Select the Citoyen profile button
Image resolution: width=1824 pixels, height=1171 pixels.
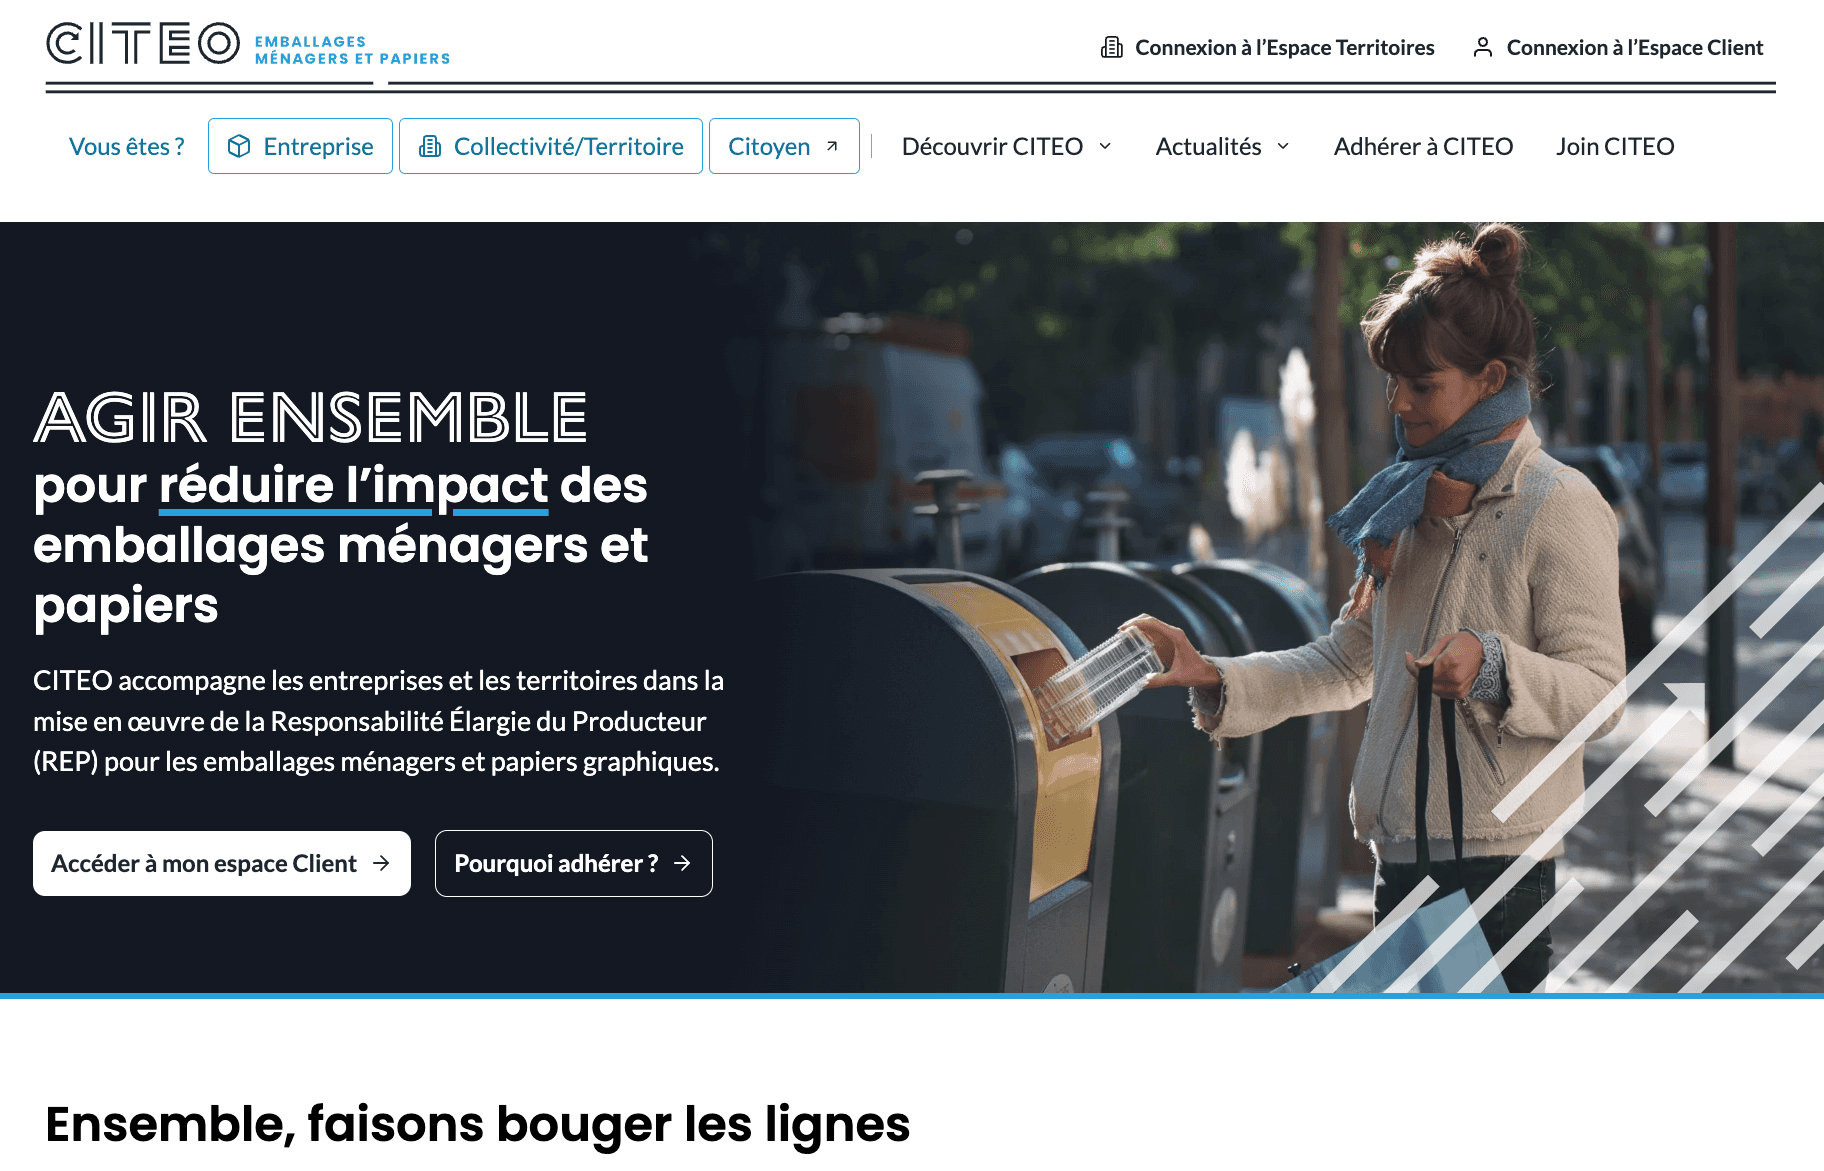(784, 146)
